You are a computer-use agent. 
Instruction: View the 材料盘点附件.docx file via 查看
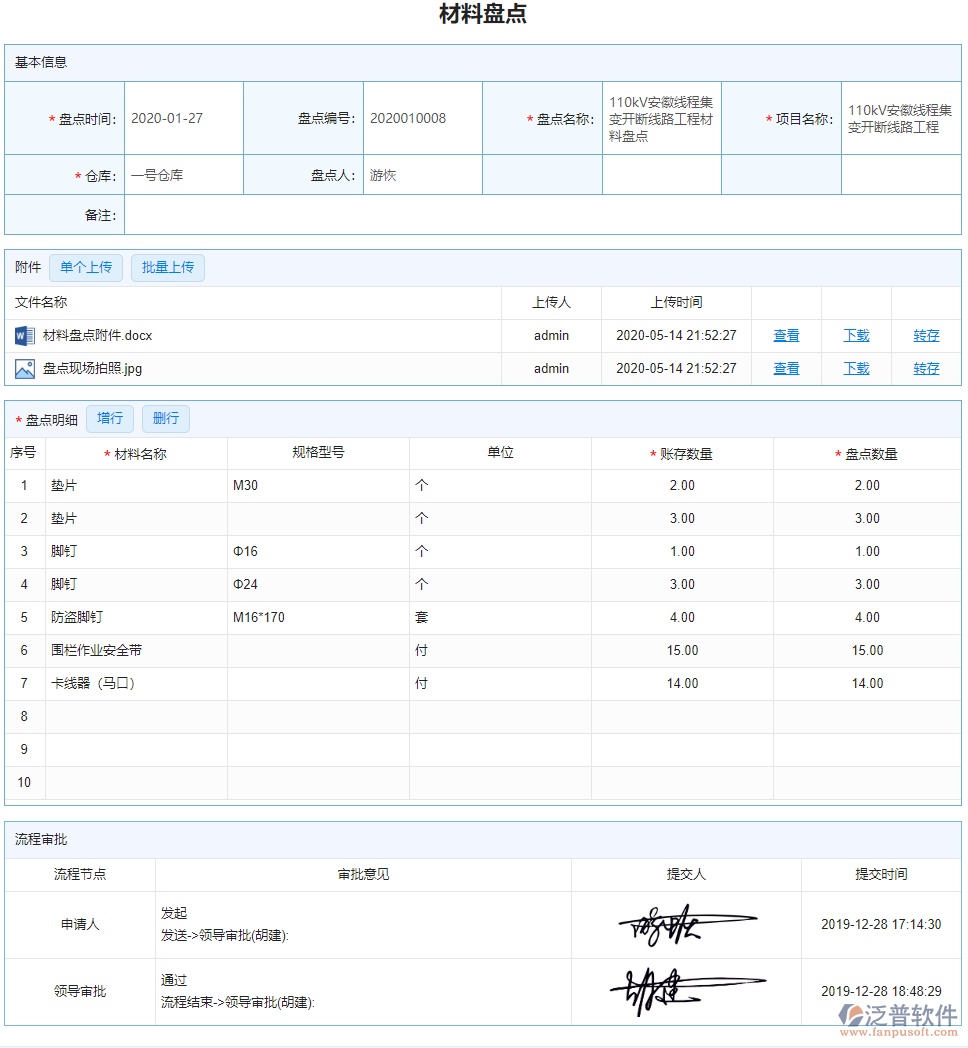pos(786,336)
